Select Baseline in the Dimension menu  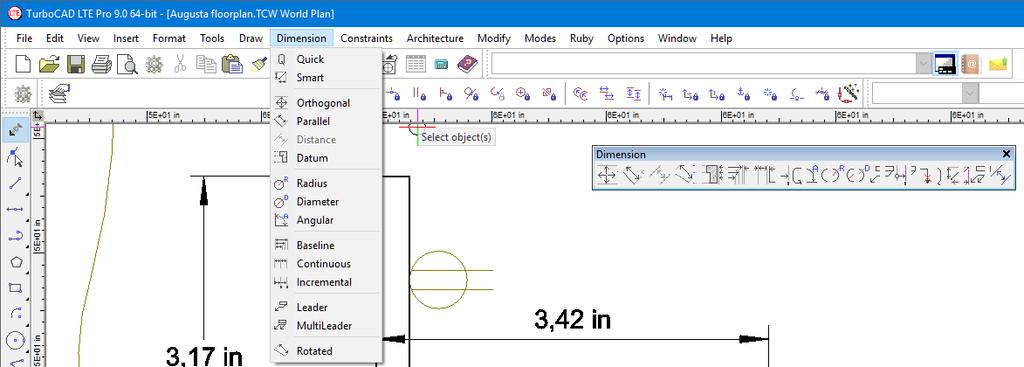tap(315, 246)
